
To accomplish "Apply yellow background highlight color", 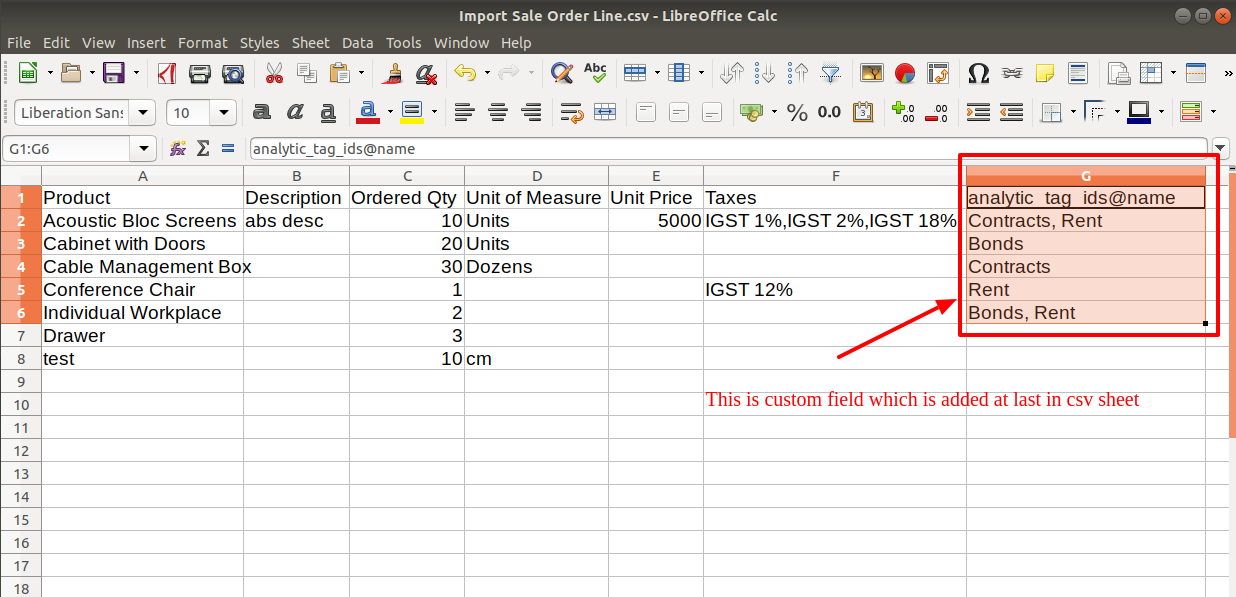I will pyautogui.click(x=412, y=112).
